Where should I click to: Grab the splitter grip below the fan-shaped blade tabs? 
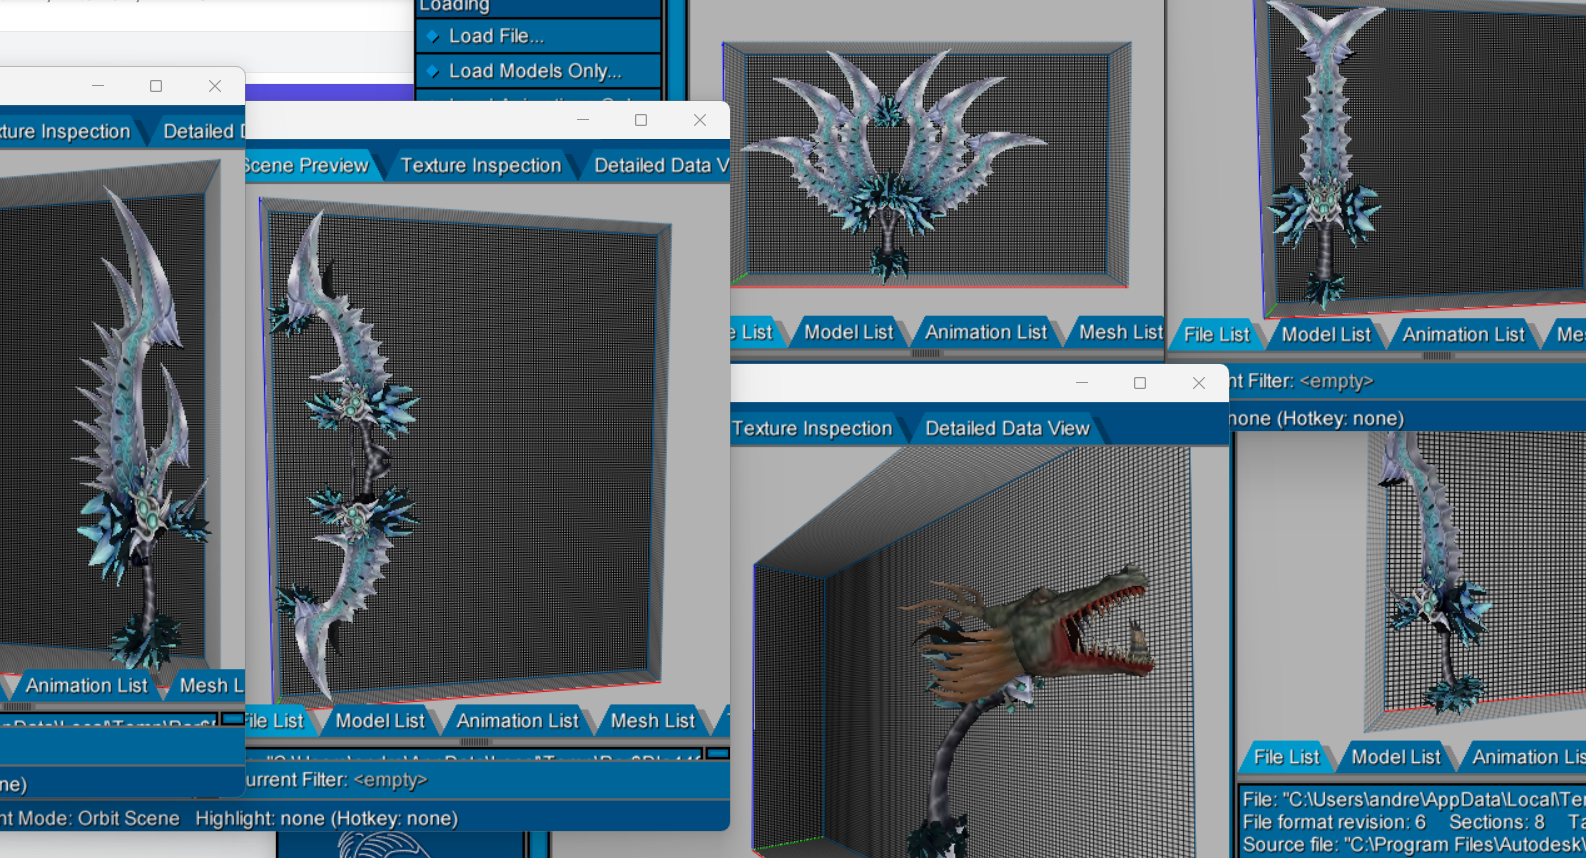[x=926, y=353]
